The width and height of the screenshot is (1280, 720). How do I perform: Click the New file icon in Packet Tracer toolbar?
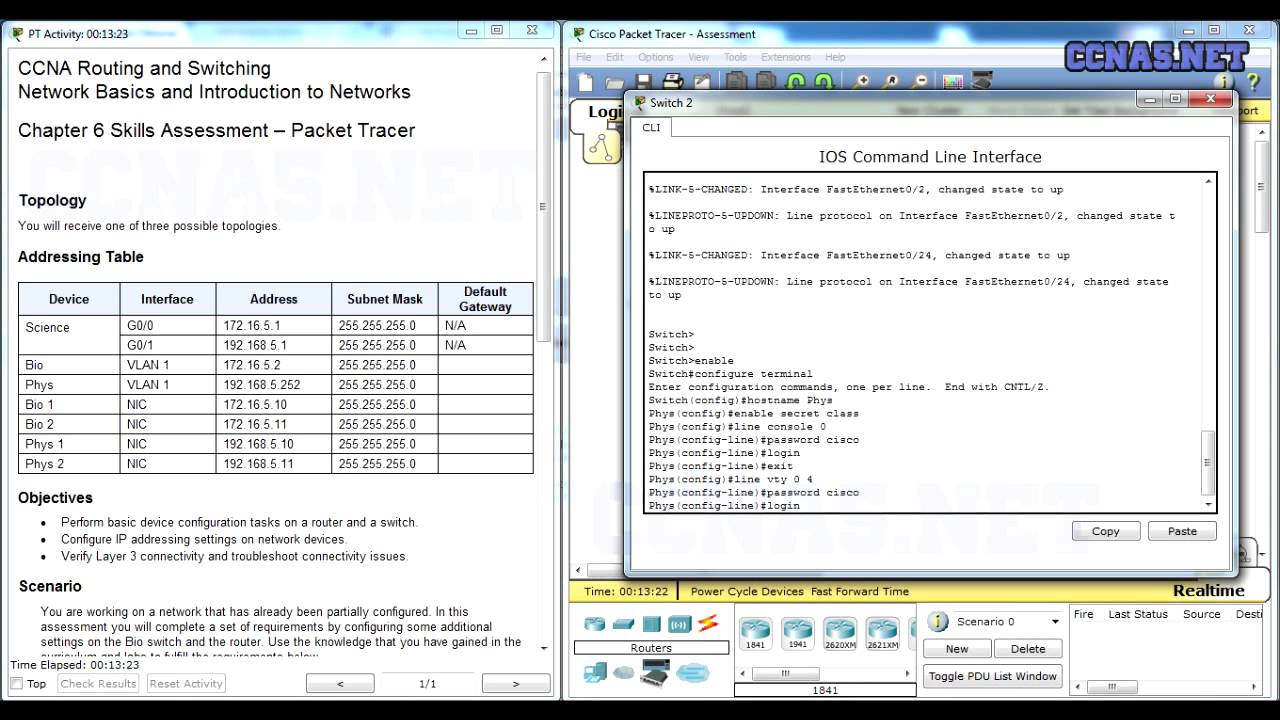click(x=586, y=82)
